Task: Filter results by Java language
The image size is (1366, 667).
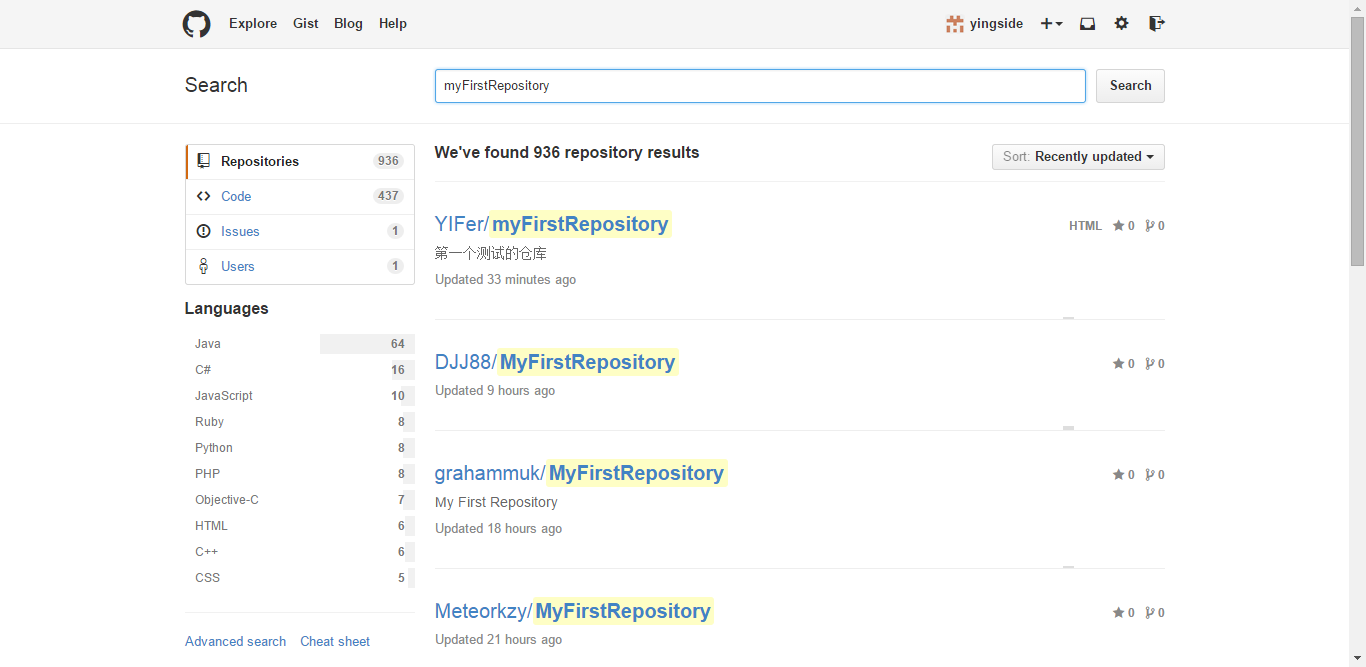Action: click(x=300, y=344)
